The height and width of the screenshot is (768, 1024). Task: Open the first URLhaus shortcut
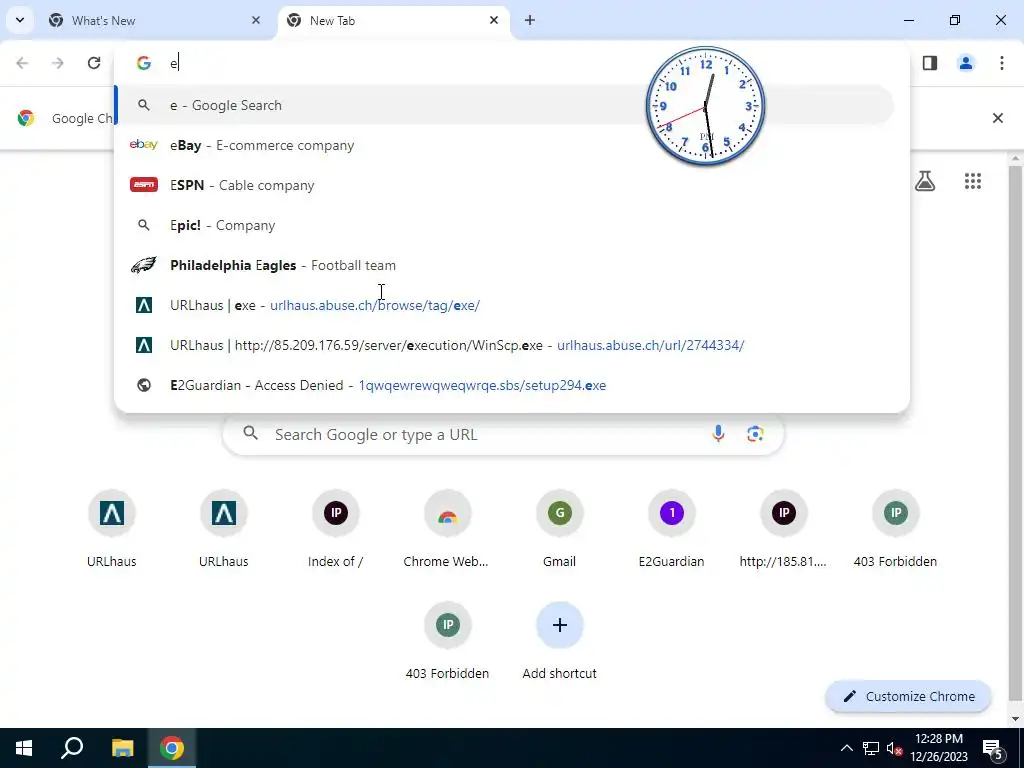112,529
